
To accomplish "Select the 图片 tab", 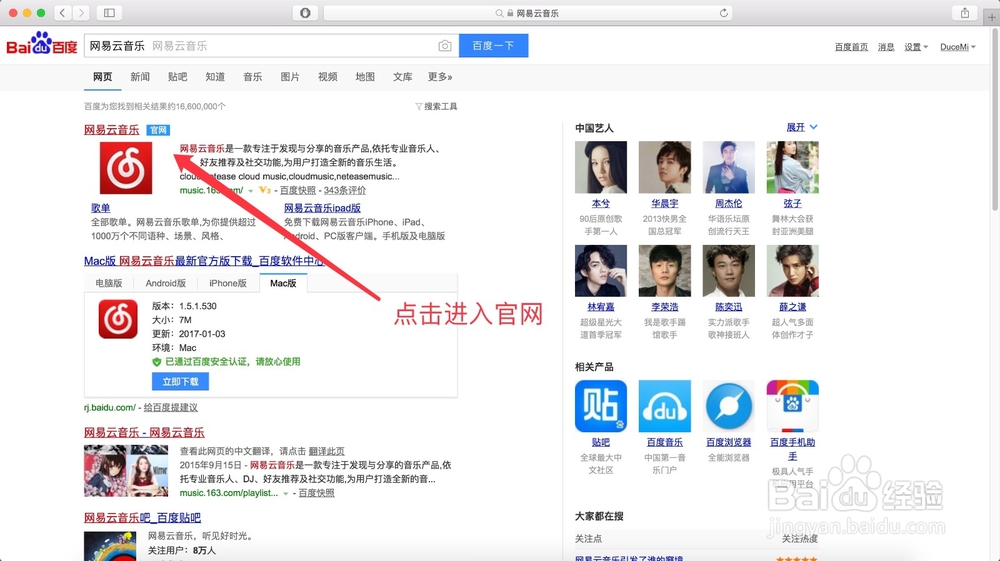I will pos(290,76).
